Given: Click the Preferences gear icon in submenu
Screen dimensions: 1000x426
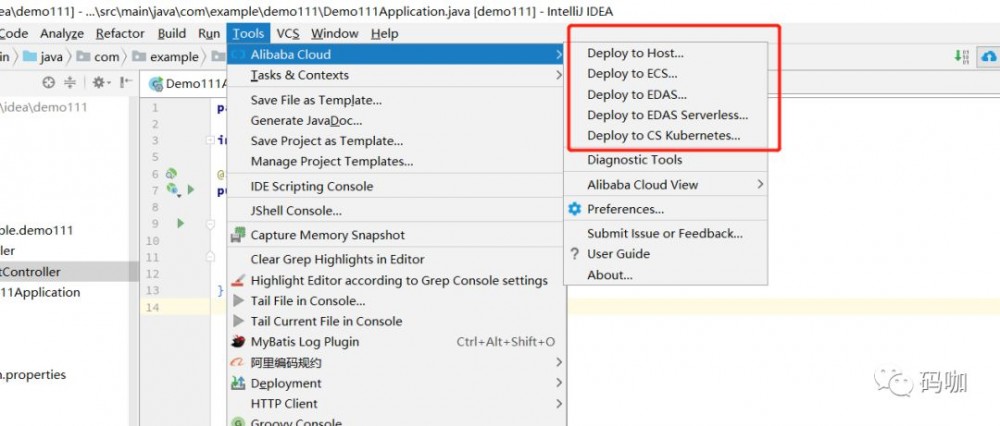Looking at the screenshot, I should (x=574, y=209).
